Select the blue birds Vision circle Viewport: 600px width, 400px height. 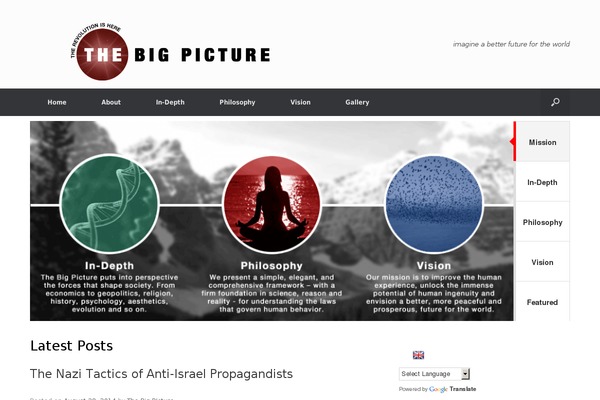point(434,204)
